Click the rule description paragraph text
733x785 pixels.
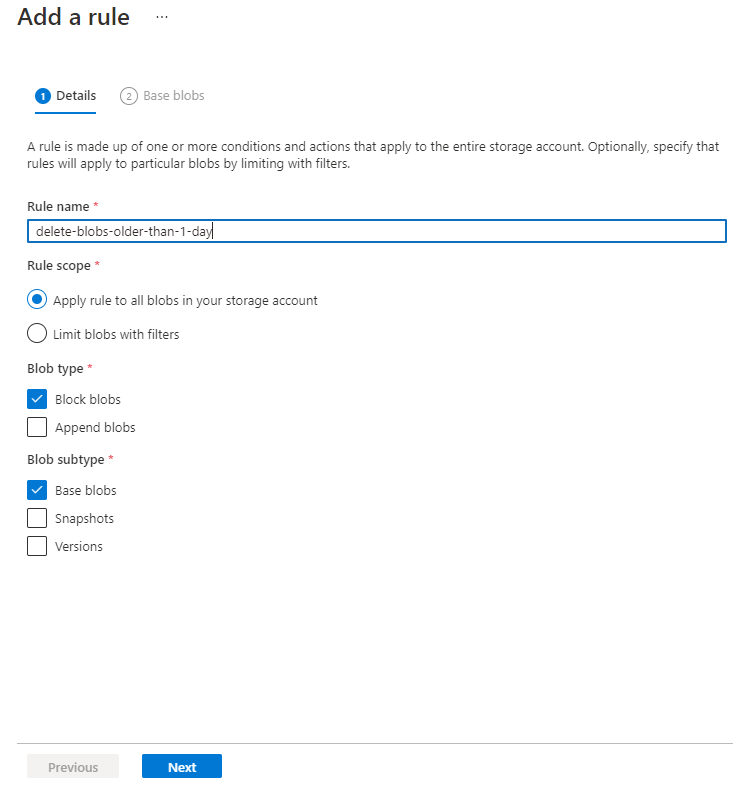coord(373,155)
